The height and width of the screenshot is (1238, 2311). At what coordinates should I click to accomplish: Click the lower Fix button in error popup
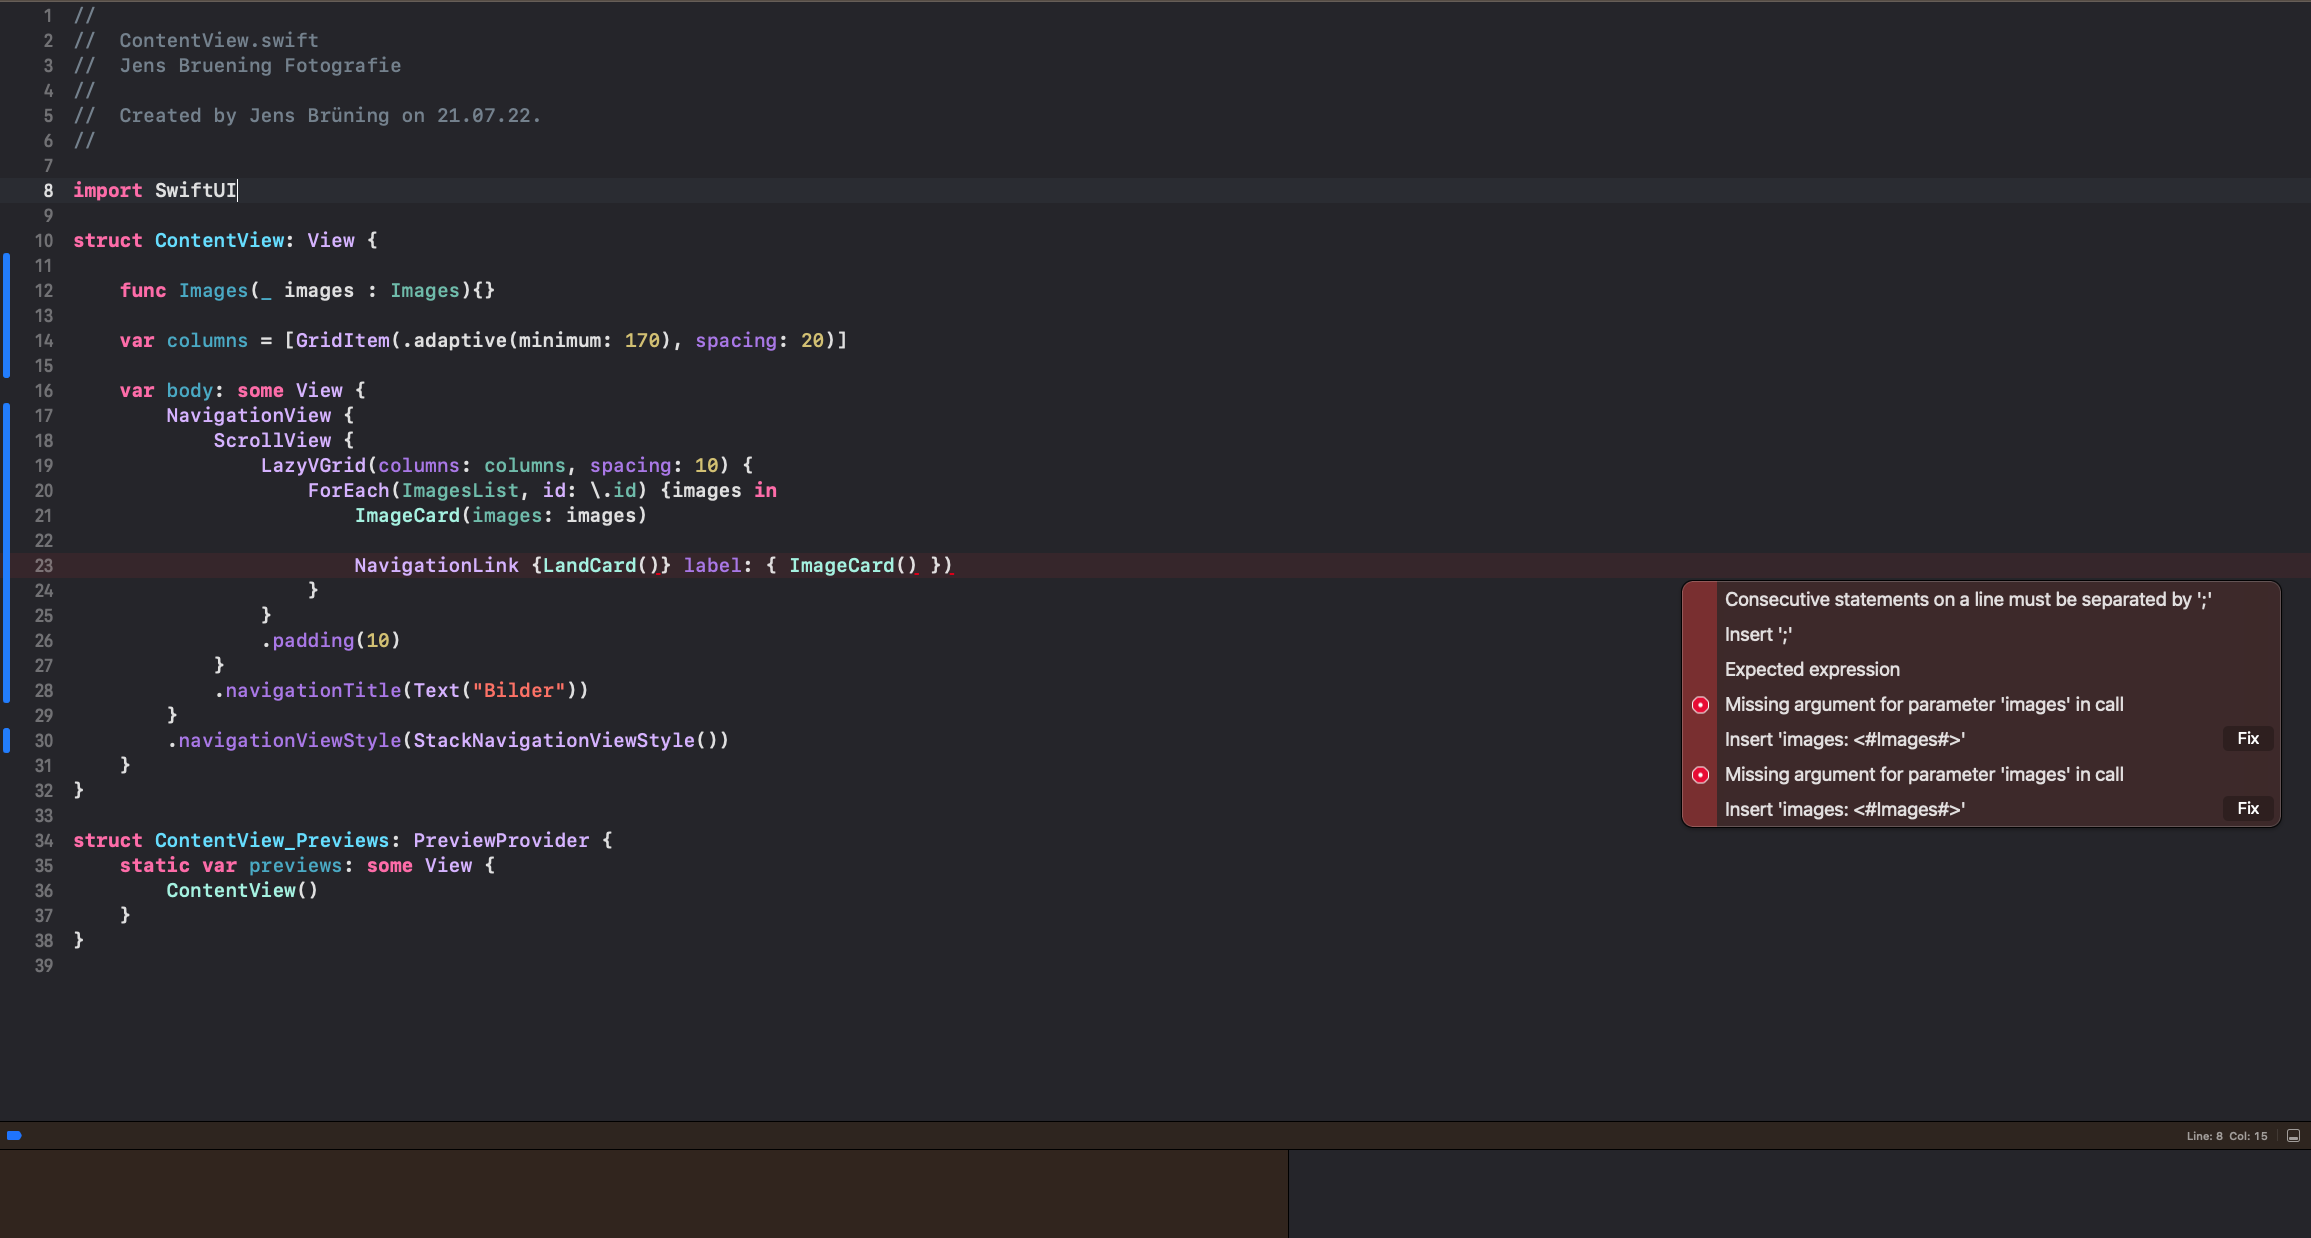(x=2247, y=809)
